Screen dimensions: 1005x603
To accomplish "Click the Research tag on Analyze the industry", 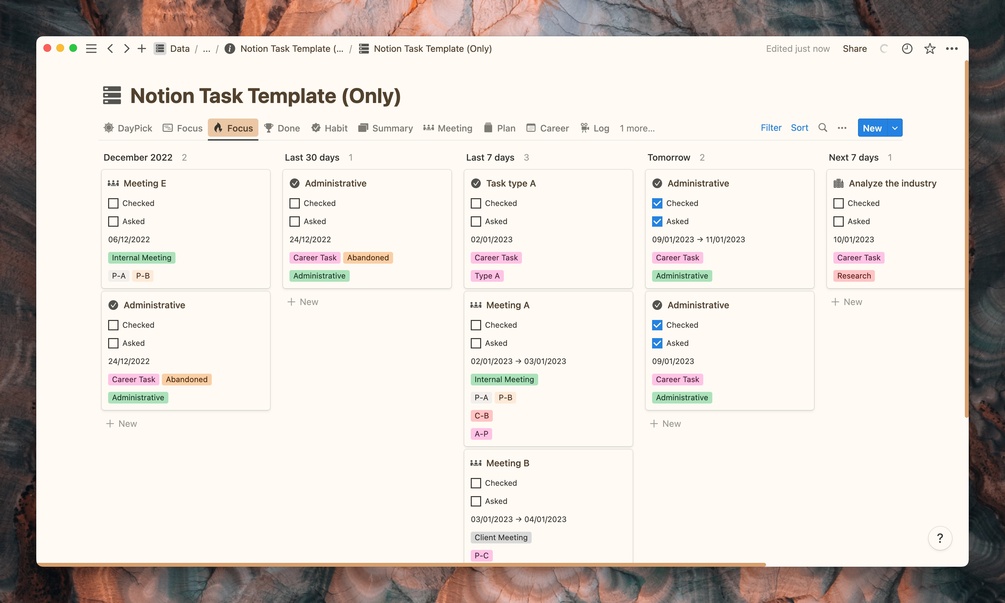I will pos(854,276).
